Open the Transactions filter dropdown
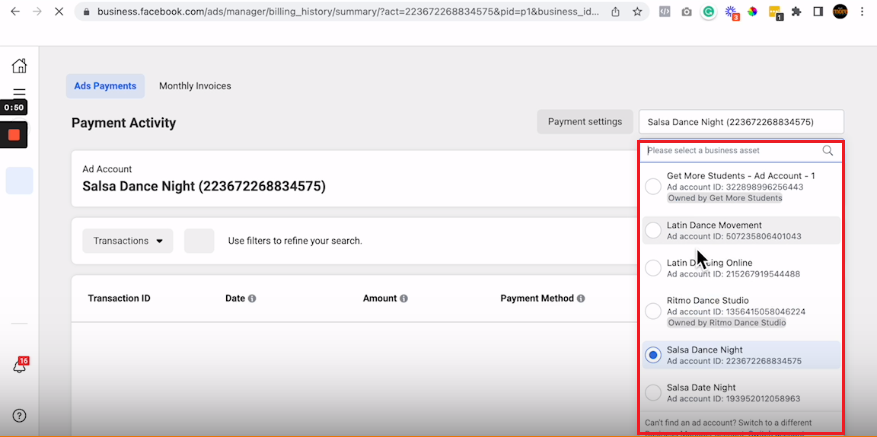 (128, 241)
